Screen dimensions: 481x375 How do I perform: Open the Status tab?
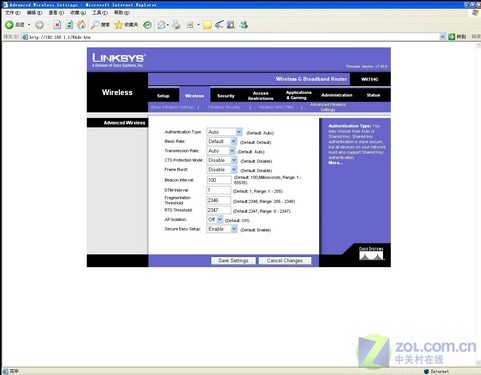pyautogui.click(x=373, y=95)
